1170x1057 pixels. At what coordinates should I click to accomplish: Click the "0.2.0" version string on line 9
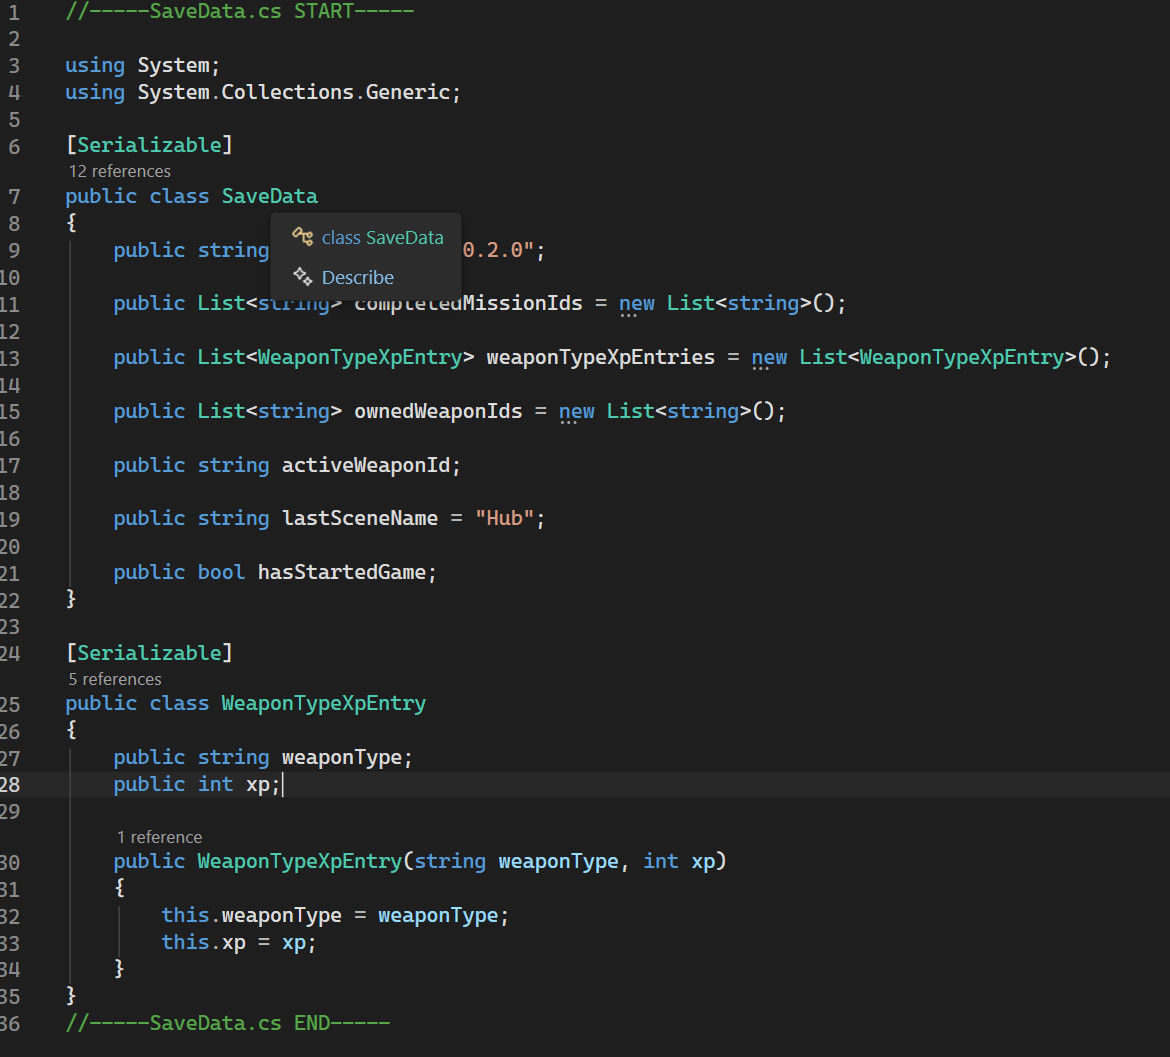tap(497, 251)
